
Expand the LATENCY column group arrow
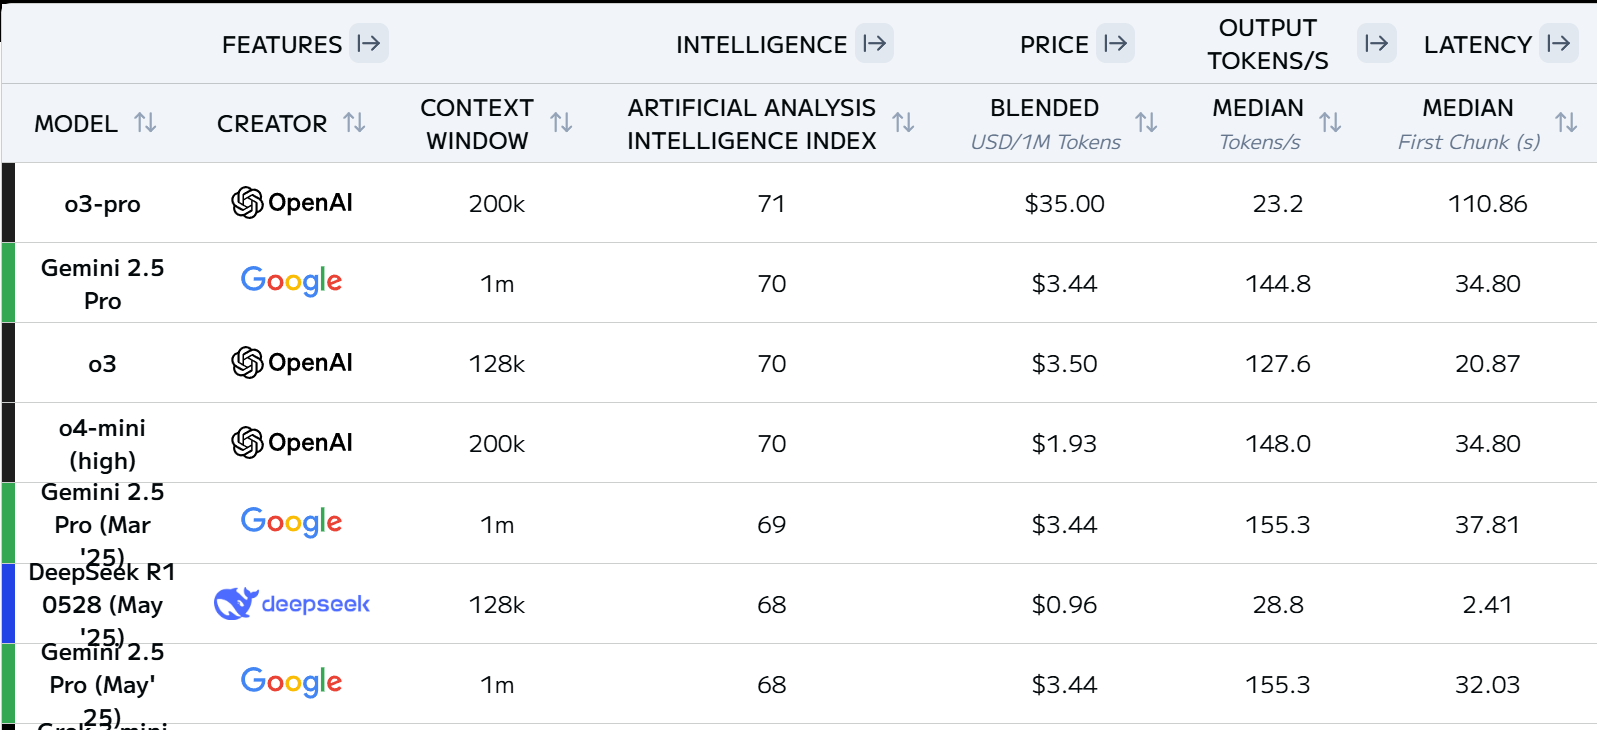click(x=1559, y=44)
